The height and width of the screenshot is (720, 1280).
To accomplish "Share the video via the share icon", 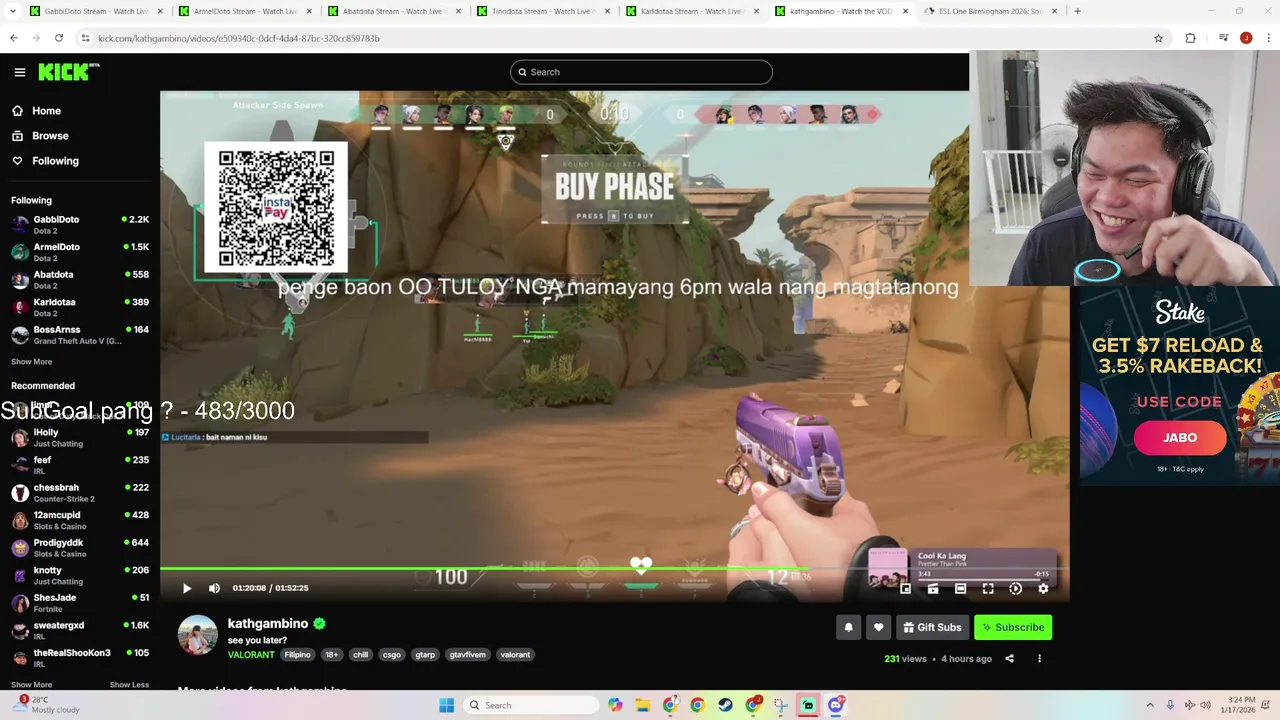I will (1009, 659).
